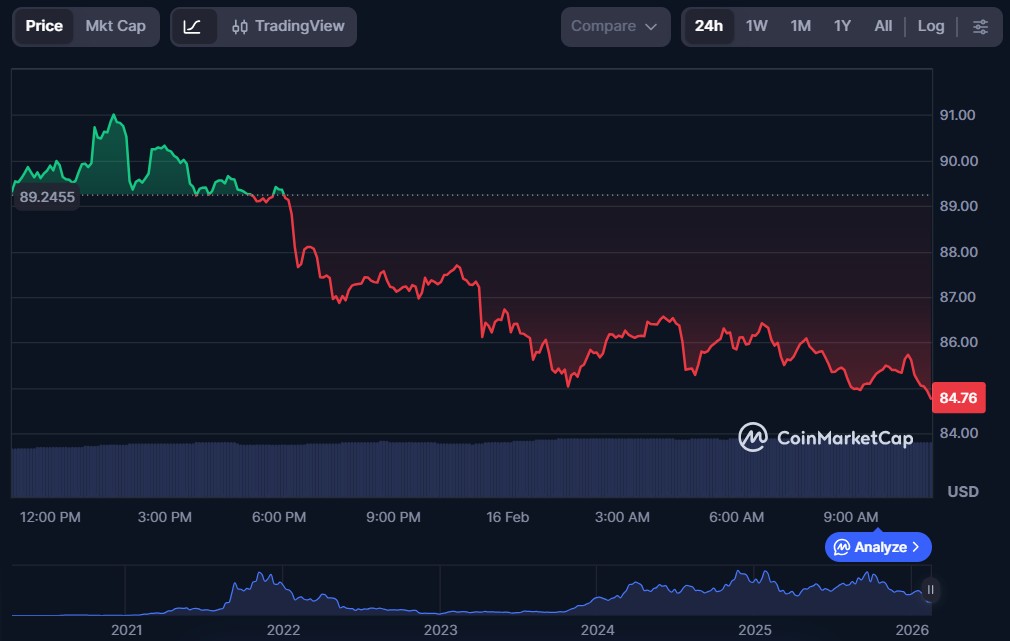This screenshot has width=1010, height=641.
Task: Click the pause-style handle on the range navigator
Action: coord(931,590)
